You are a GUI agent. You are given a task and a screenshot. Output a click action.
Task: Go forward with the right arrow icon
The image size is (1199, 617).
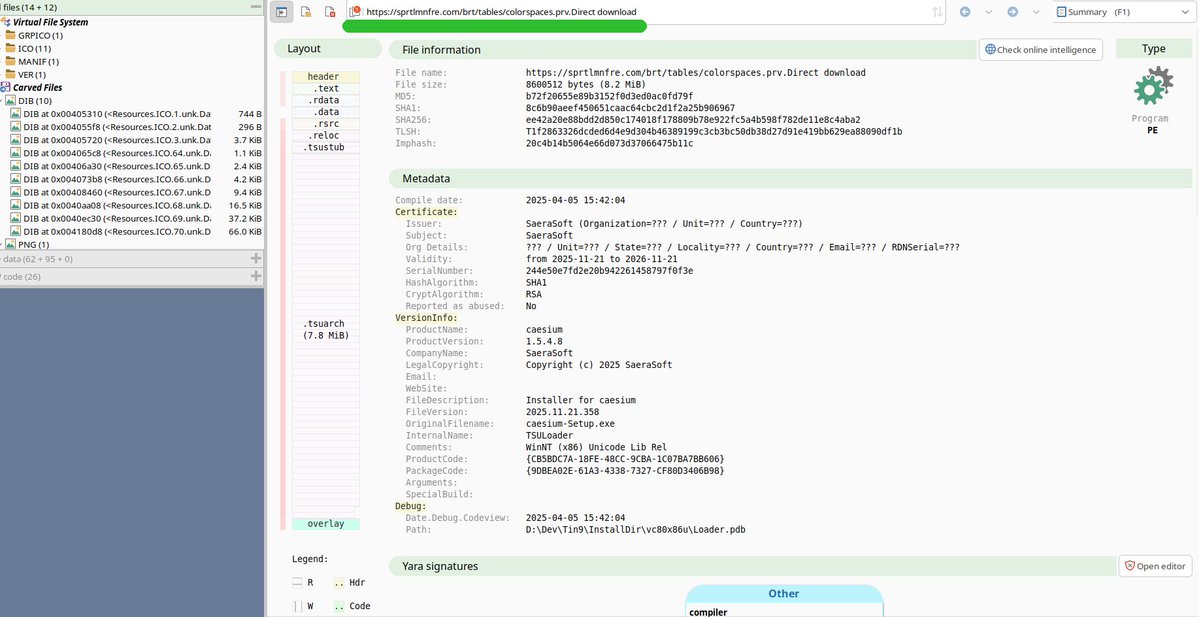1012,11
